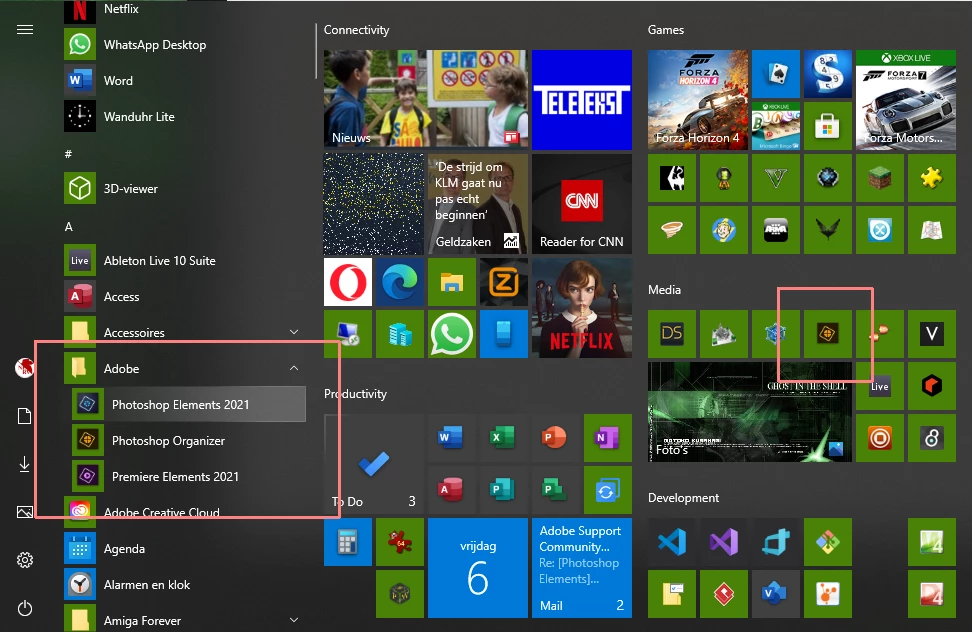Open the PowerPoint tile
Image resolution: width=972 pixels, height=632 pixels.
(556, 438)
